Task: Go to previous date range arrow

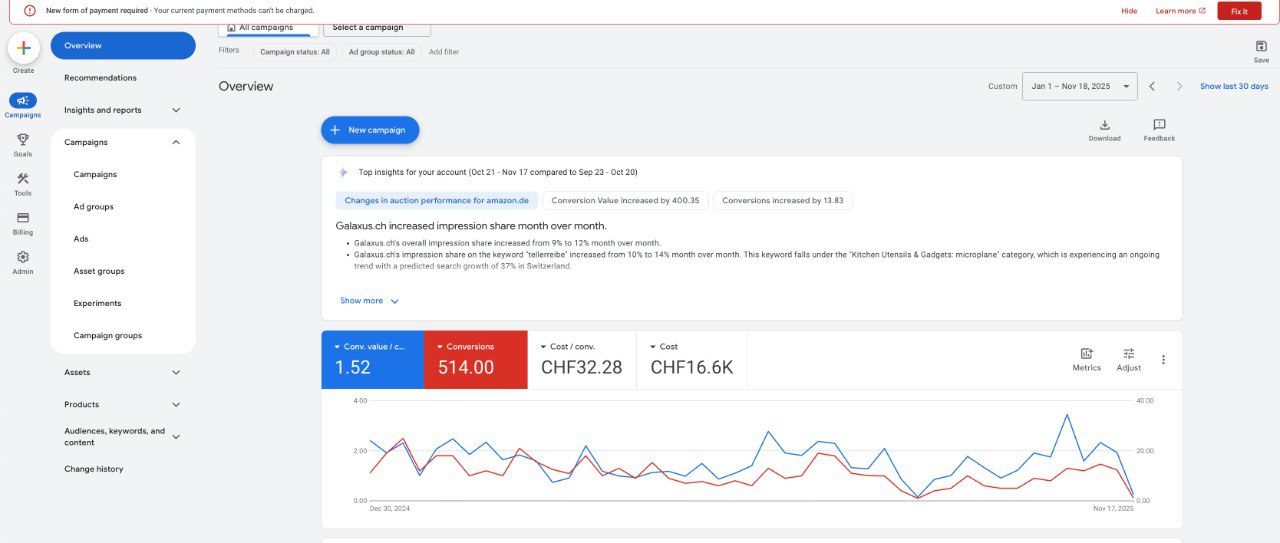Action: coord(1152,86)
